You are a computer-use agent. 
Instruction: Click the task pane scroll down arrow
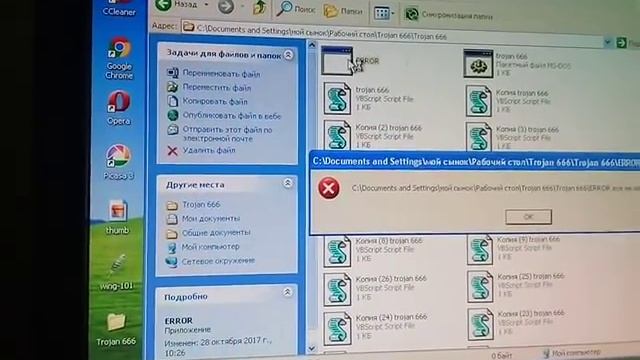point(312,349)
